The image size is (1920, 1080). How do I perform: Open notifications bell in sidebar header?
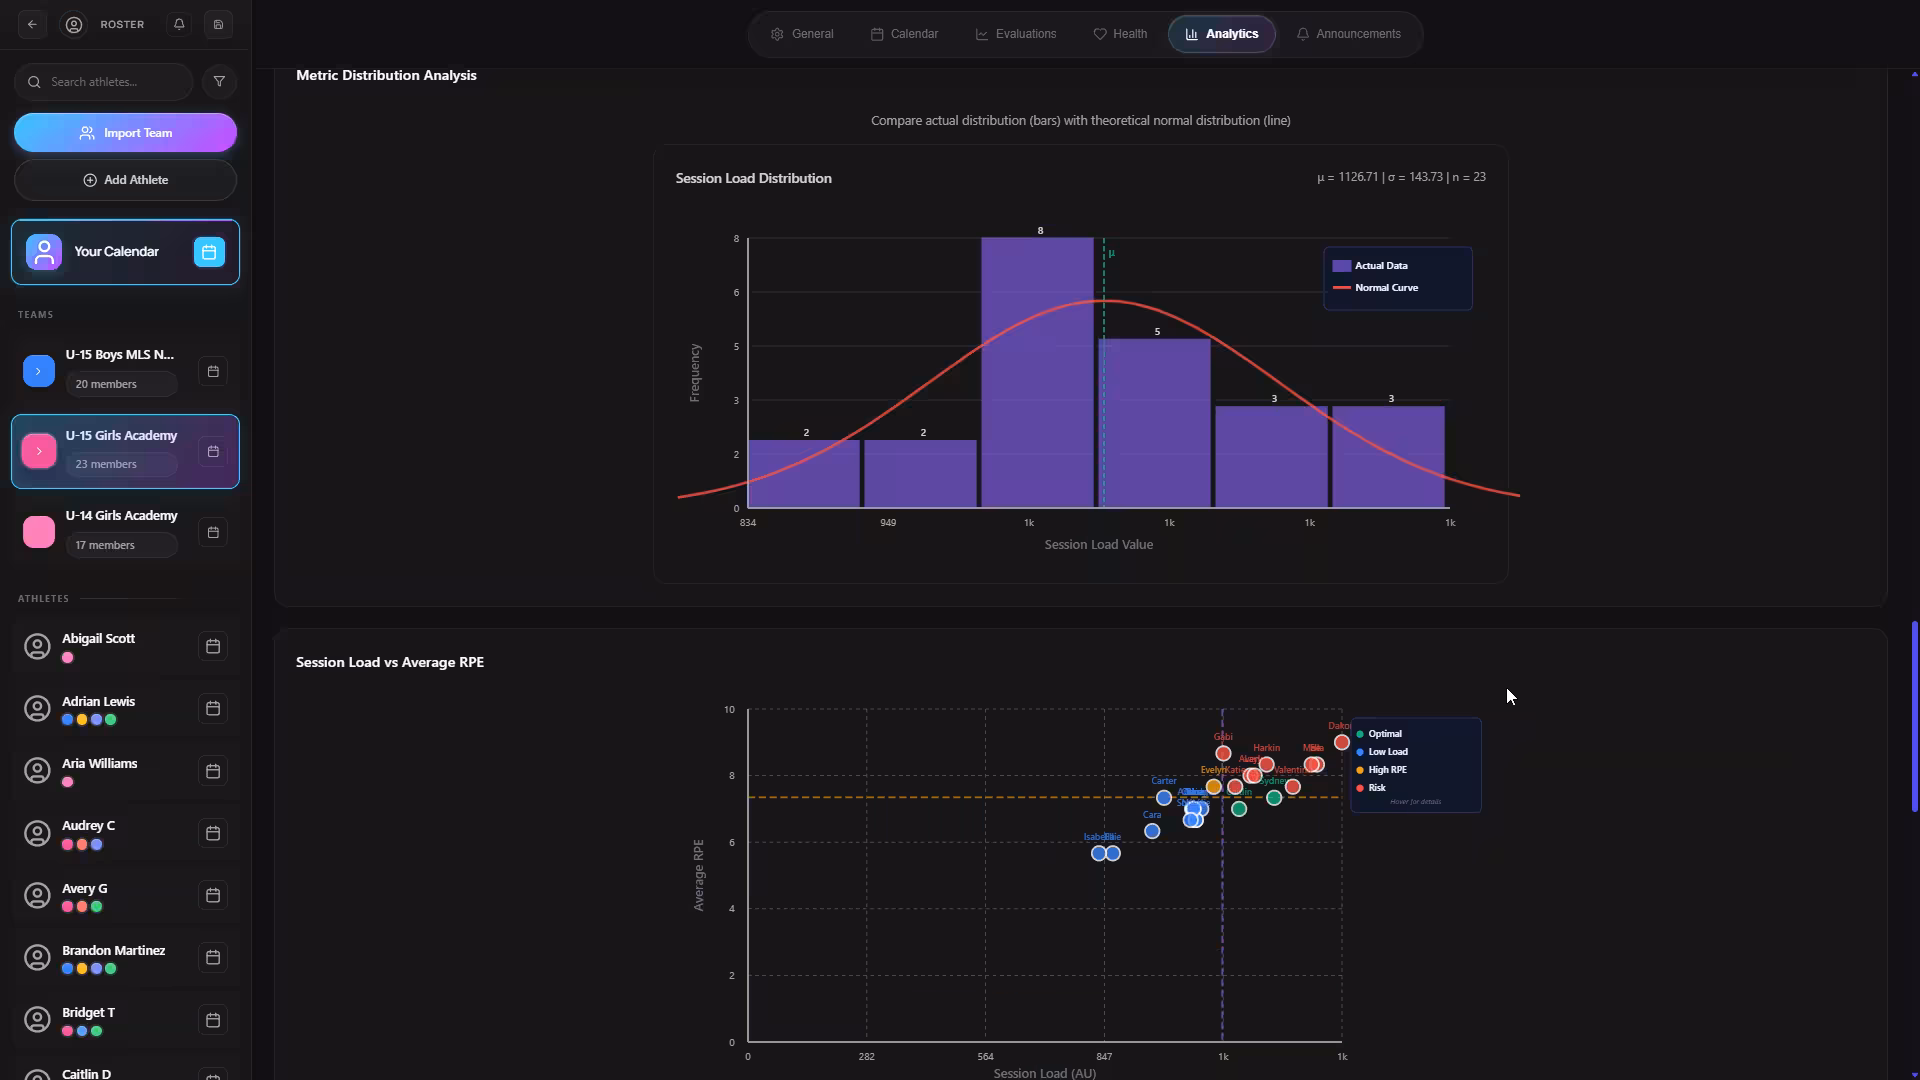coord(179,24)
